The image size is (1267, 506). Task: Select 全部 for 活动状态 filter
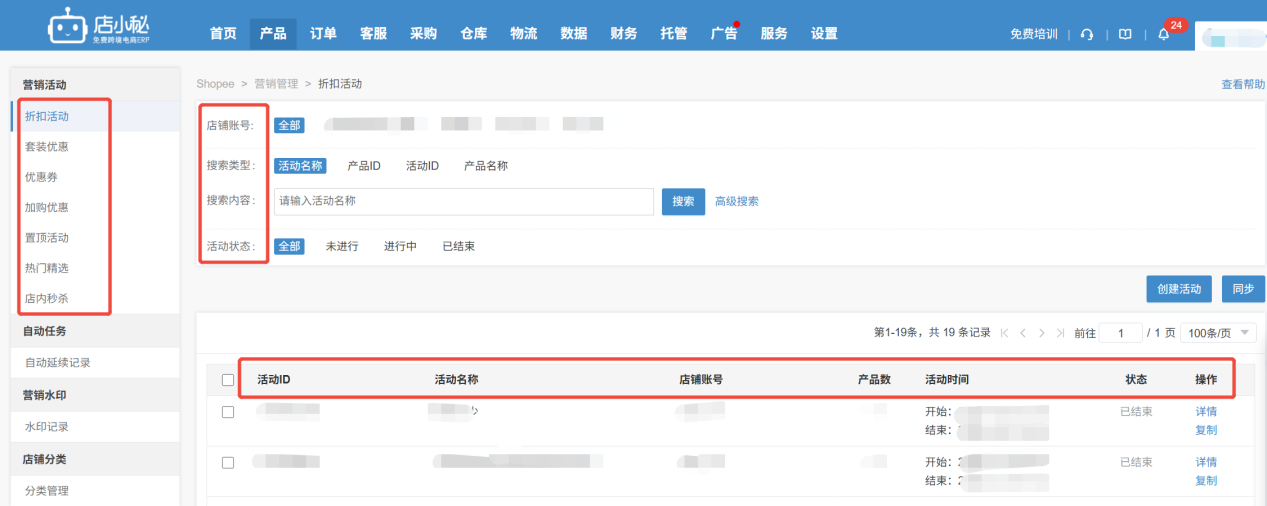point(289,246)
